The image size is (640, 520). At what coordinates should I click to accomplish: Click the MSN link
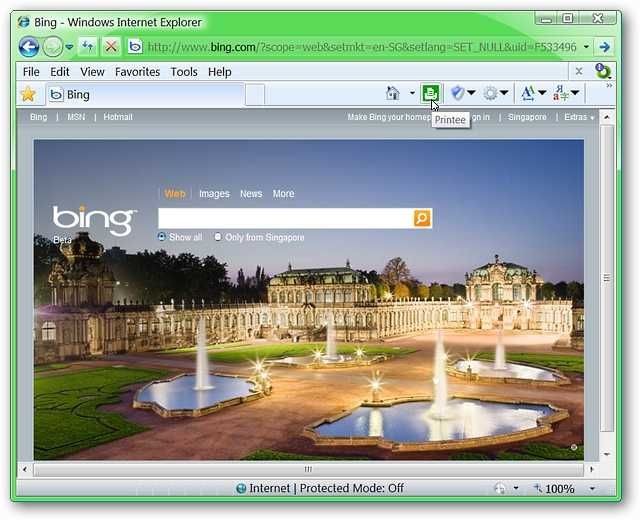(x=76, y=117)
